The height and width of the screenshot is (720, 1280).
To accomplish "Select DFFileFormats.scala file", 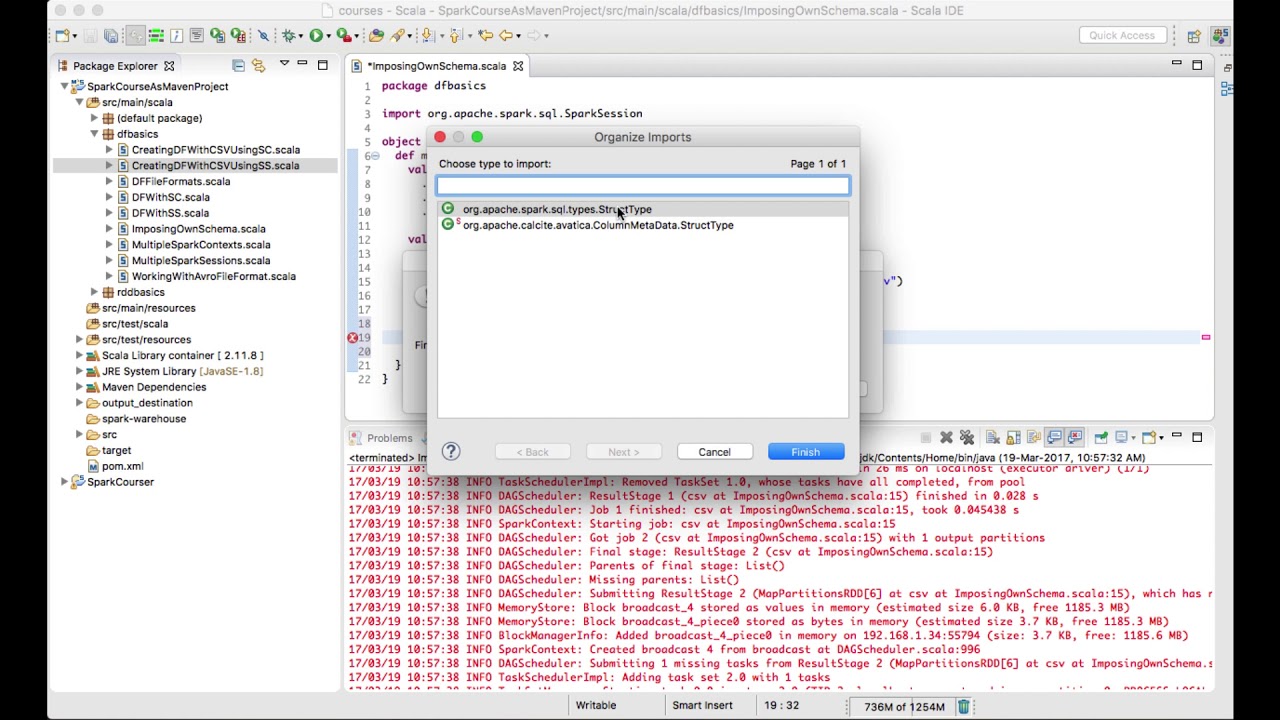I will click(181, 182).
